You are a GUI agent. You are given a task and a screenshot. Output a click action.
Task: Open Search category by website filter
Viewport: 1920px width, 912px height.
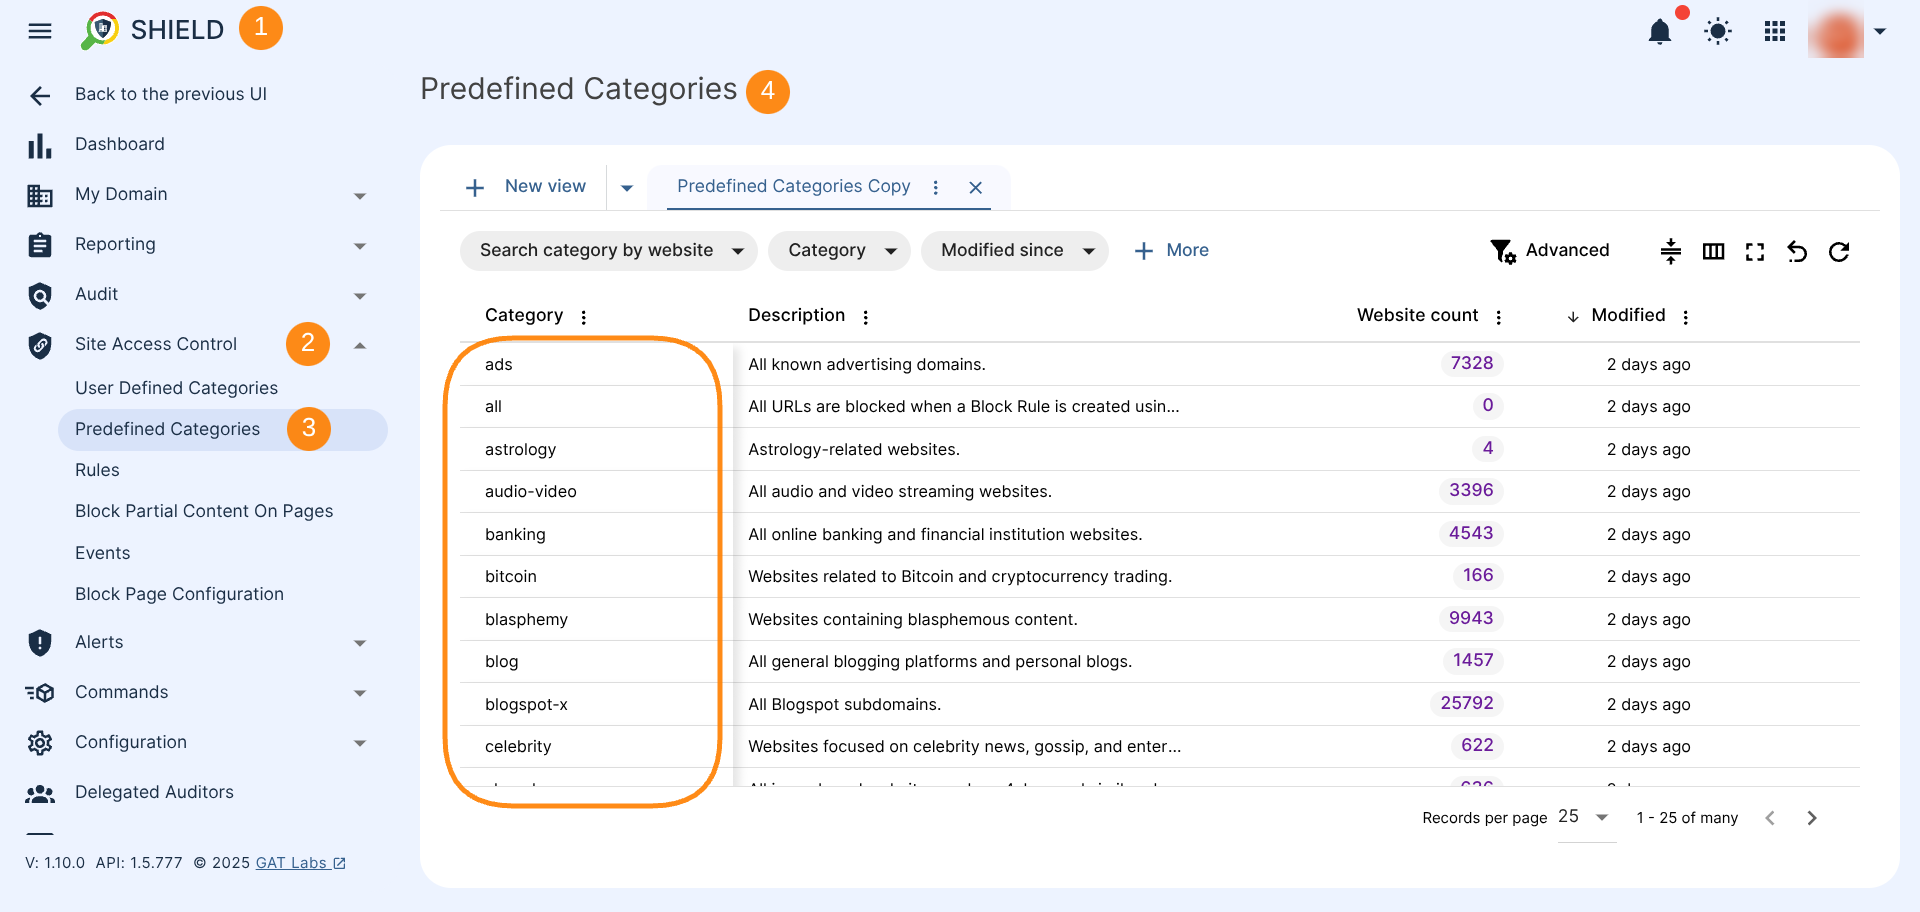(x=609, y=251)
